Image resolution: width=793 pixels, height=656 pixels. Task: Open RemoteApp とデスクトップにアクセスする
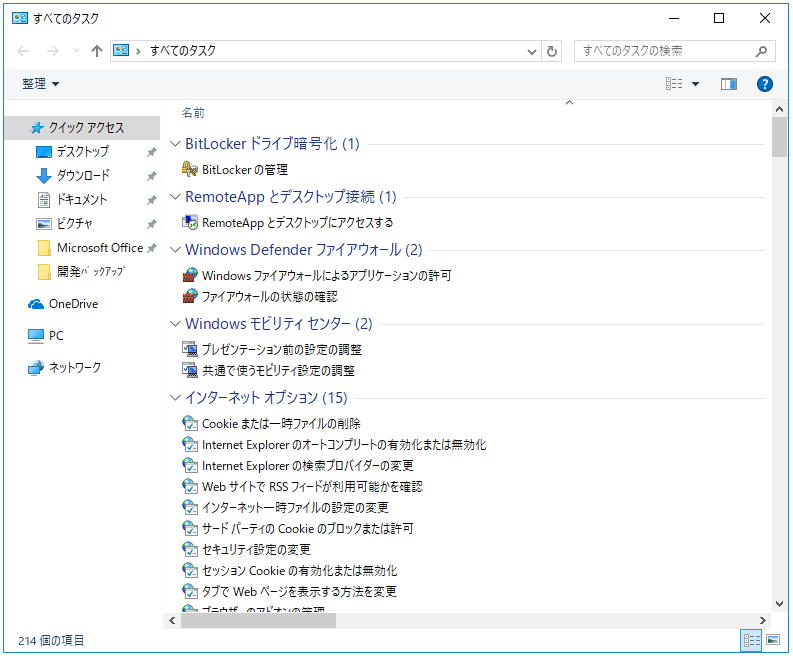[x=297, y=222]
